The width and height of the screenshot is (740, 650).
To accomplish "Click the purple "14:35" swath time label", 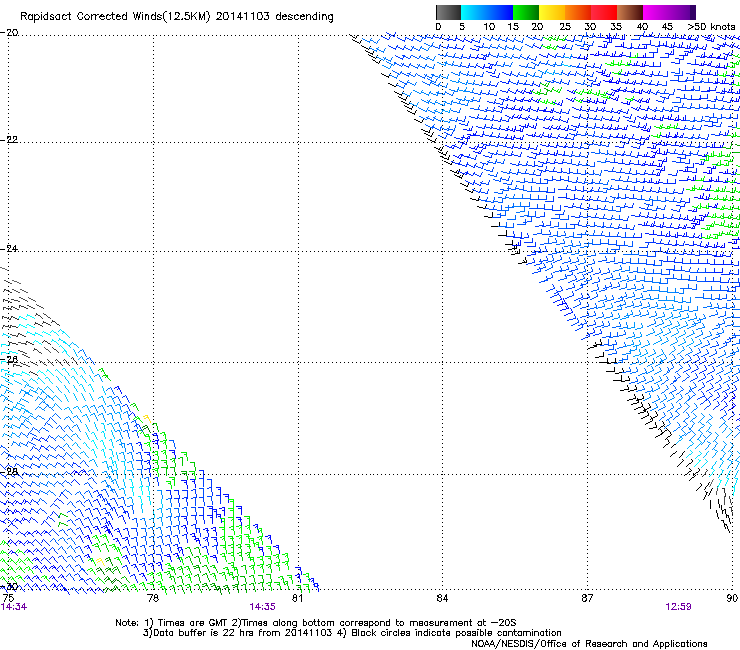I will 262,607.
